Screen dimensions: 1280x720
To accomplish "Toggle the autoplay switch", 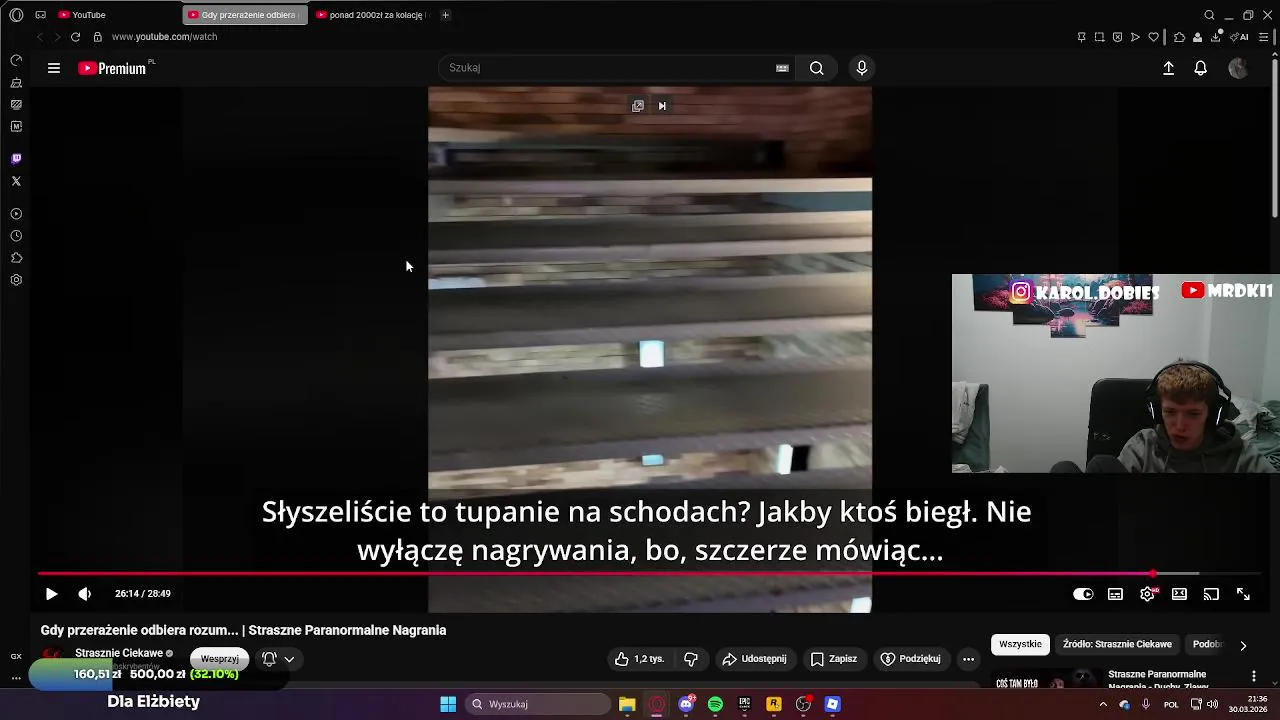I will 1083,594.
